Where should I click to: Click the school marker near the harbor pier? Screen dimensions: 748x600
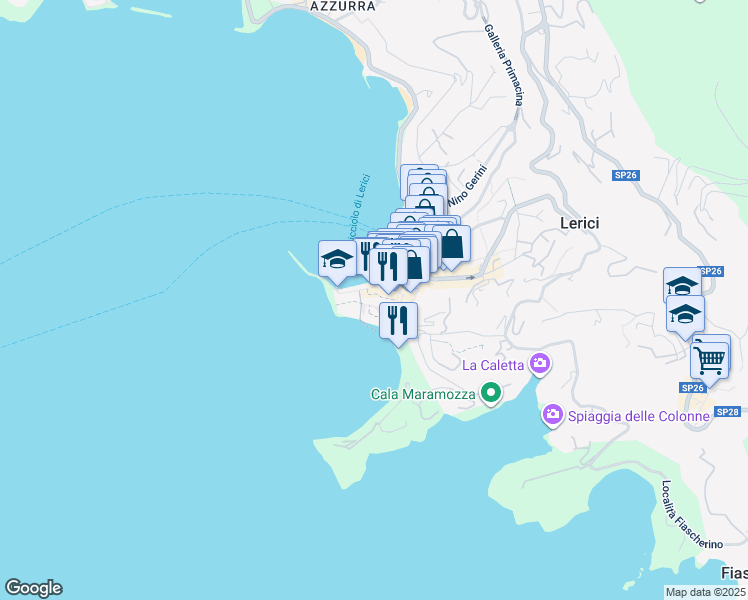tap(337, 259)
